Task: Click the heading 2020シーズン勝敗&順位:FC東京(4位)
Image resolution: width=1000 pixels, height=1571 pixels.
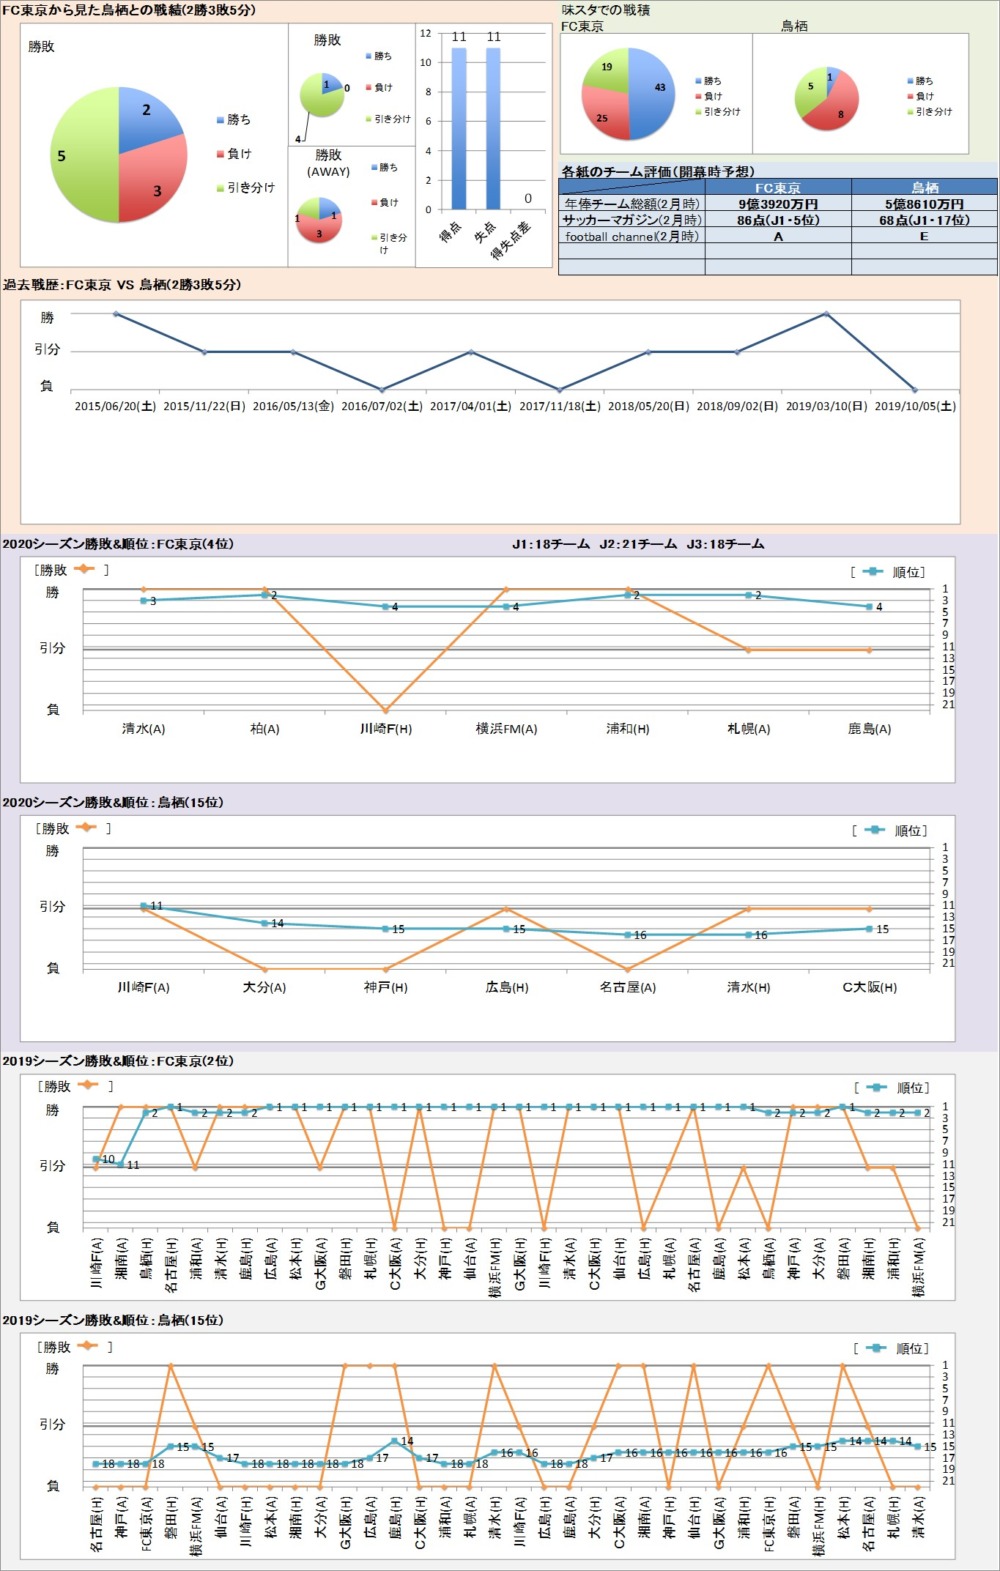Action: pos(118,545)
